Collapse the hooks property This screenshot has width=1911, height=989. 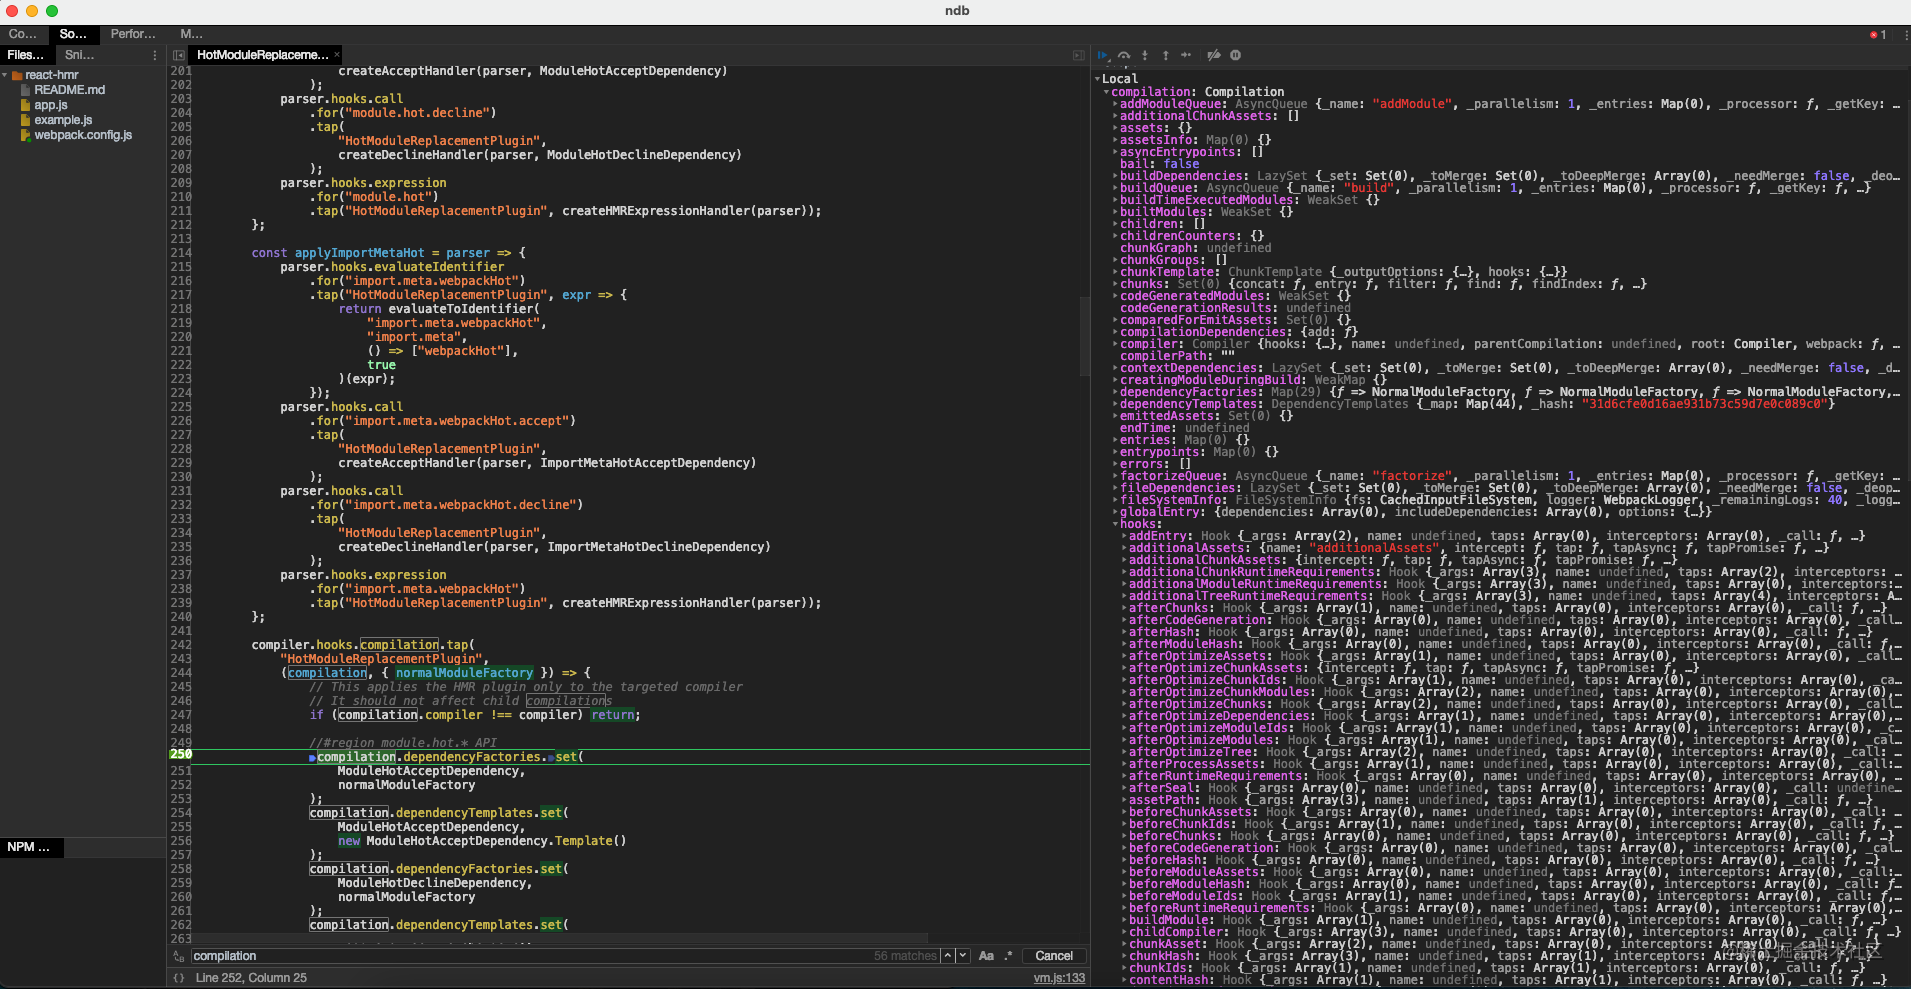[x=1116, y=524]
